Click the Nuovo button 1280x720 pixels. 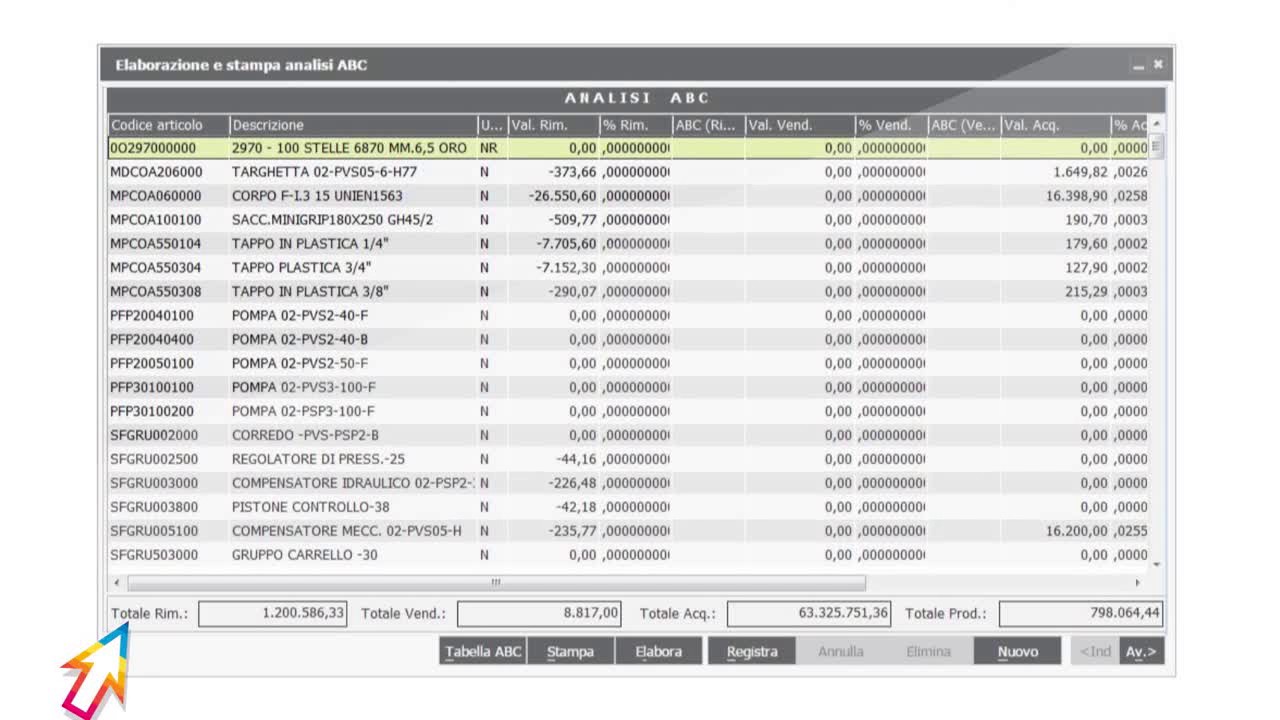[1017, 651]
